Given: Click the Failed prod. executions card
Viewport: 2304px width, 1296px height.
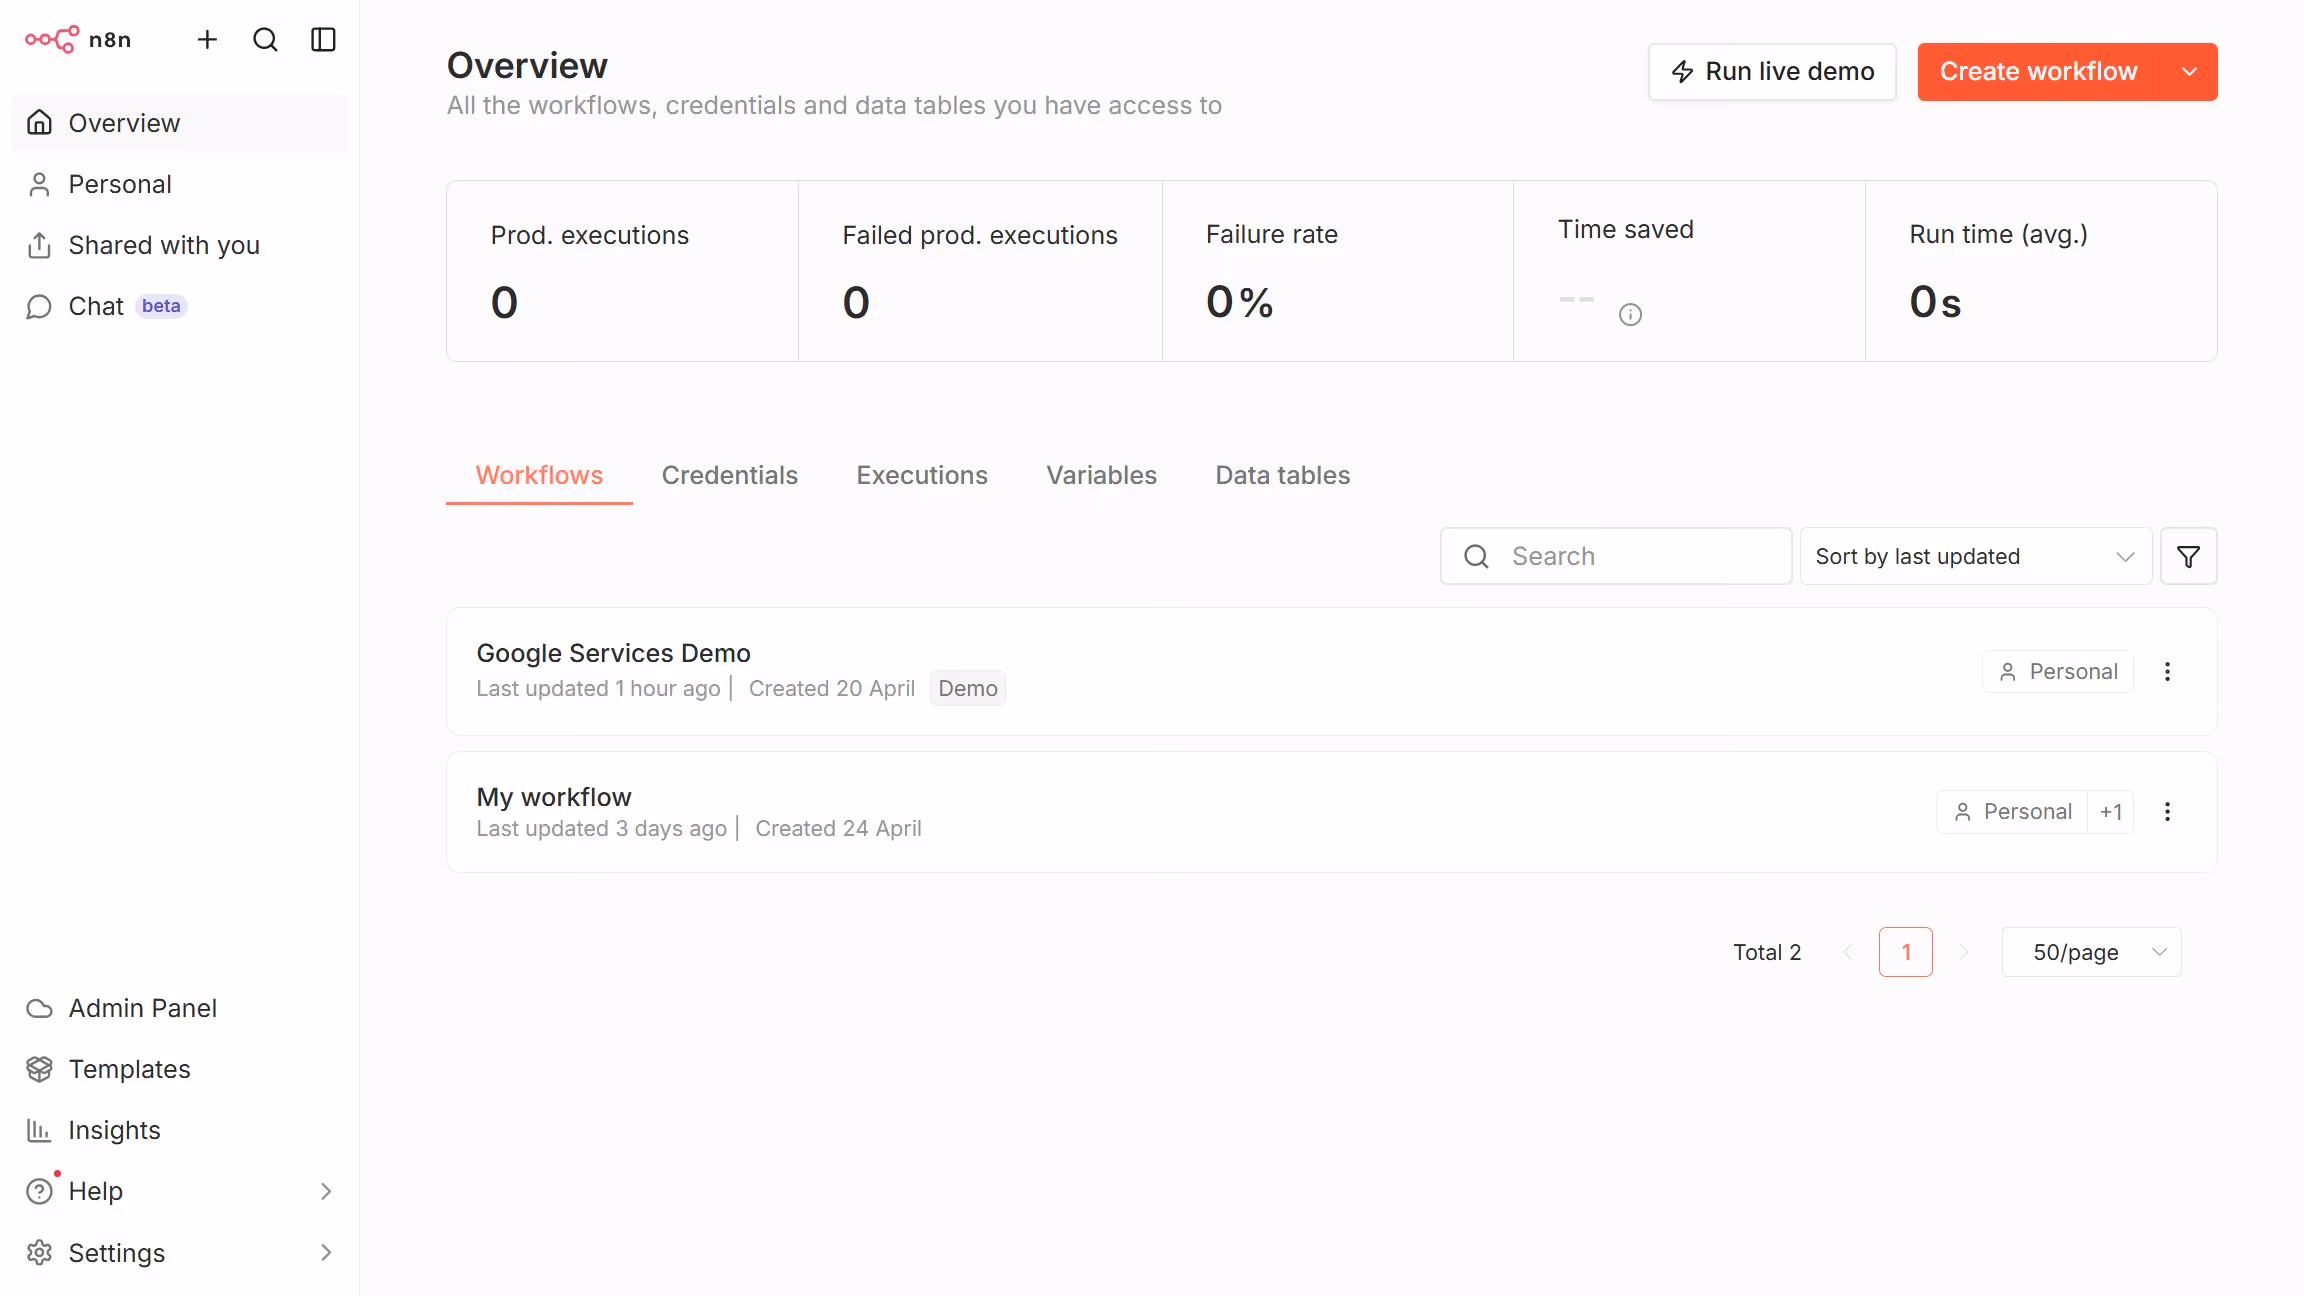Looking at the screenshot, I should tap(980, 271).
